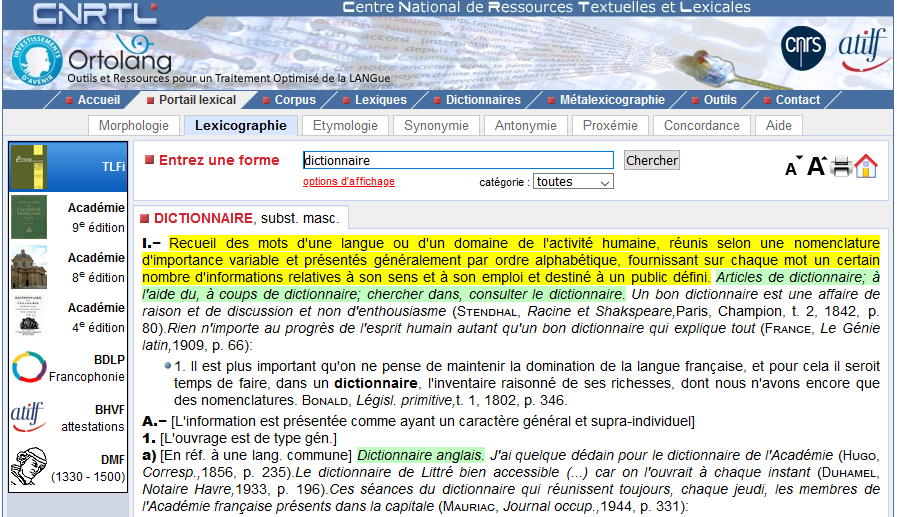This screenshot has height=517, width=897.
Task: Open the Lexiques menu
Action: click(375, 100)
